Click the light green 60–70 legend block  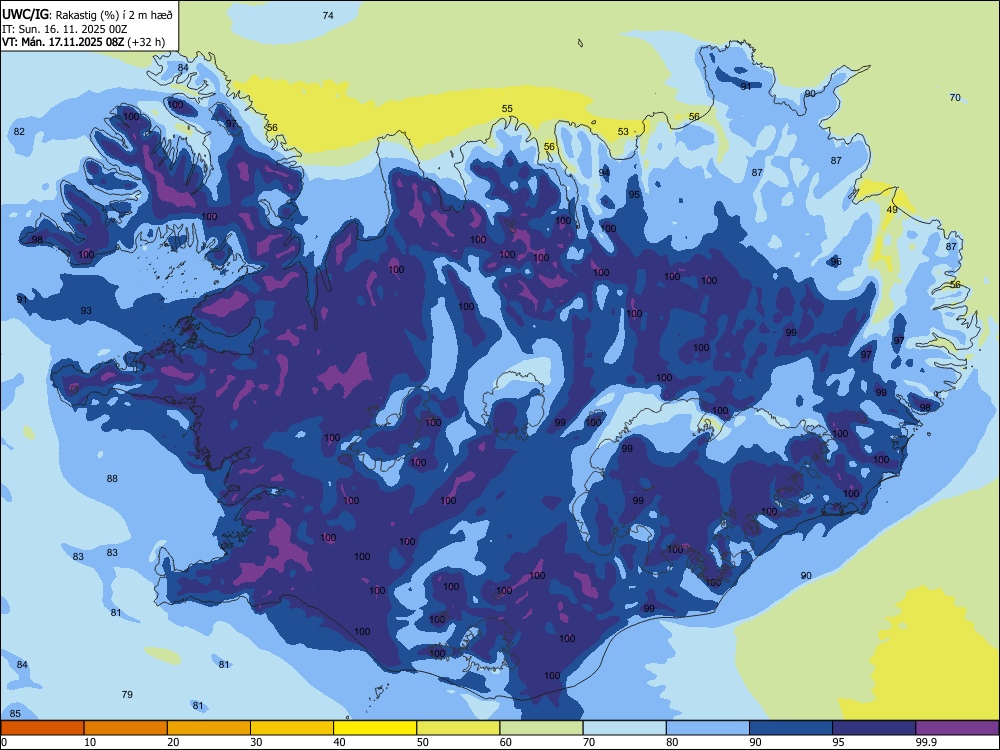click(541, 728)
